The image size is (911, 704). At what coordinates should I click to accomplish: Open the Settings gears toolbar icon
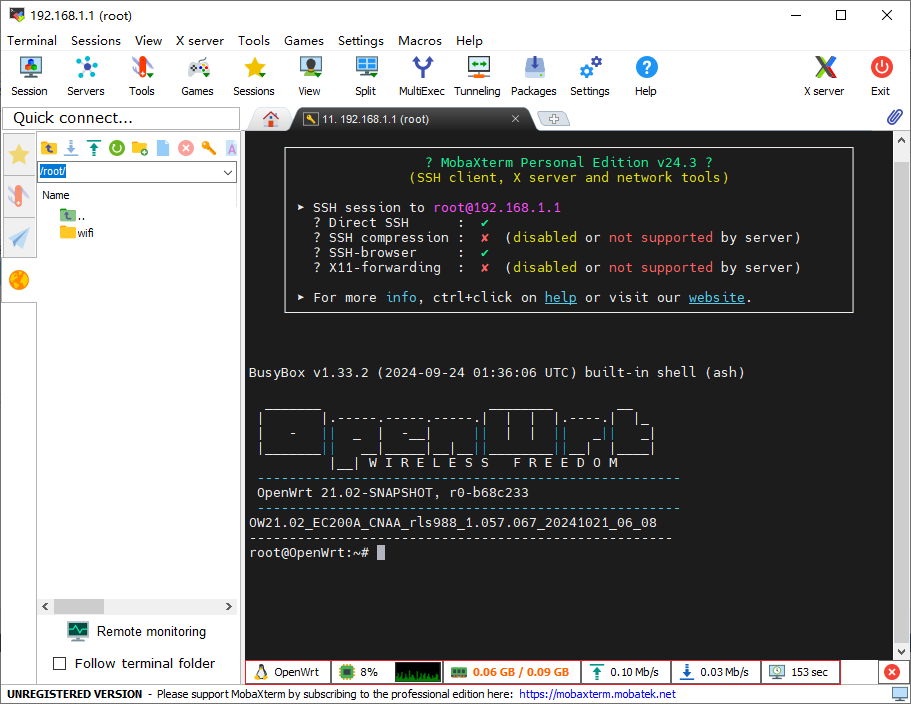coord(590,76)
